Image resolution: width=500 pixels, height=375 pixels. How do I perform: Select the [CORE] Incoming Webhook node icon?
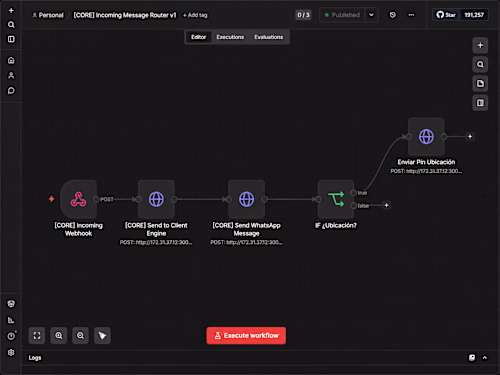[x=78, y=199]
